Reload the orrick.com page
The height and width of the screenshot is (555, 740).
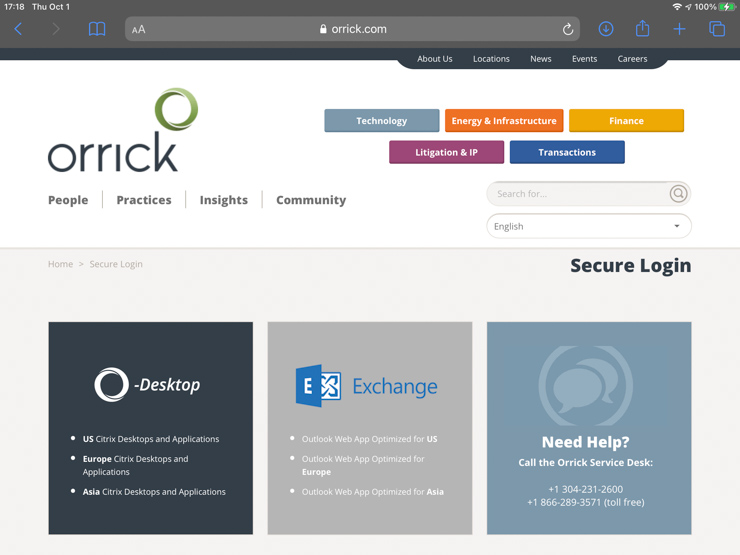(568, 29)
